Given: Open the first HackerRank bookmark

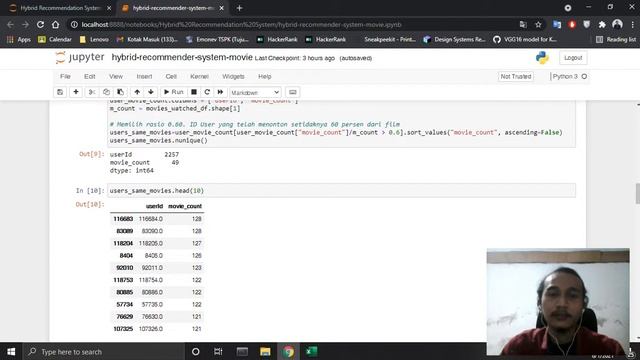Looking at the screenshot, I should coord(277,39).
